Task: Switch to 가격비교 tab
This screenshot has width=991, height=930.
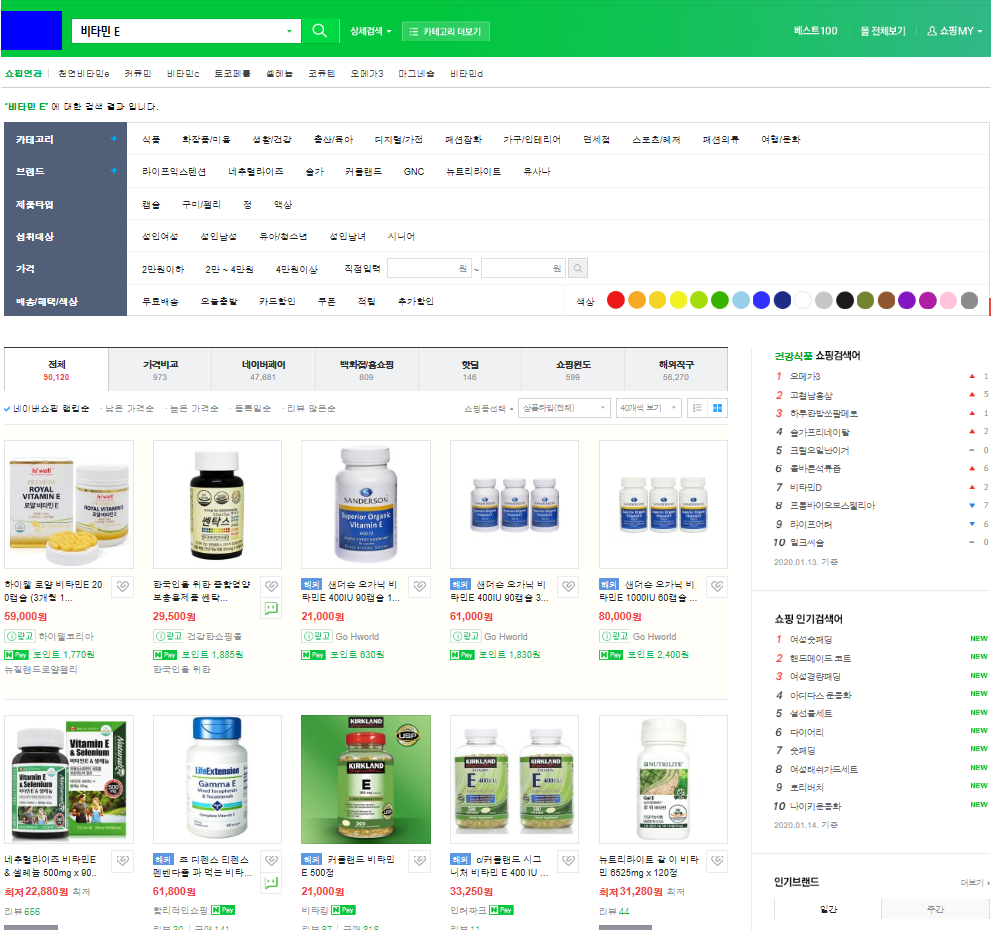Action: coord(160,370)
